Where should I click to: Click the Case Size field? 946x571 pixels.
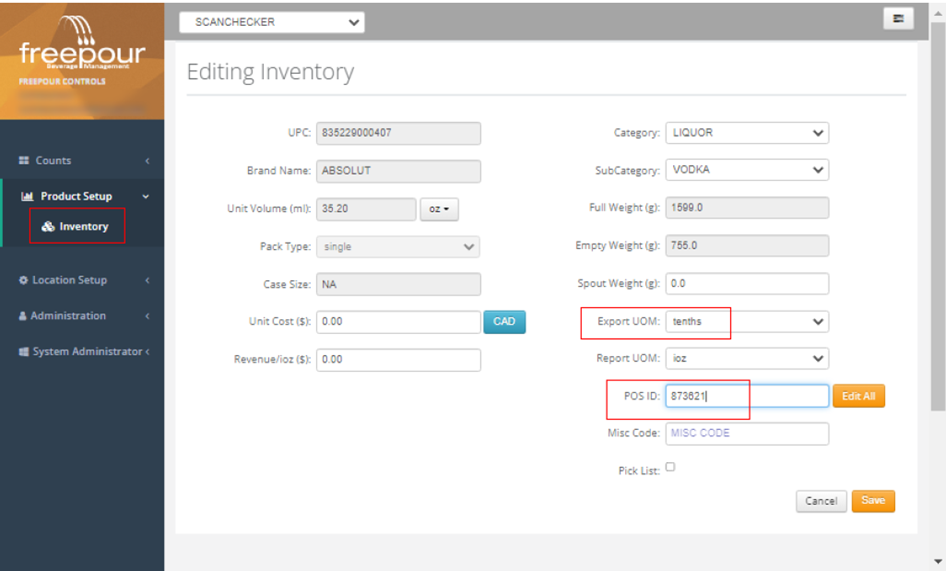398,284
